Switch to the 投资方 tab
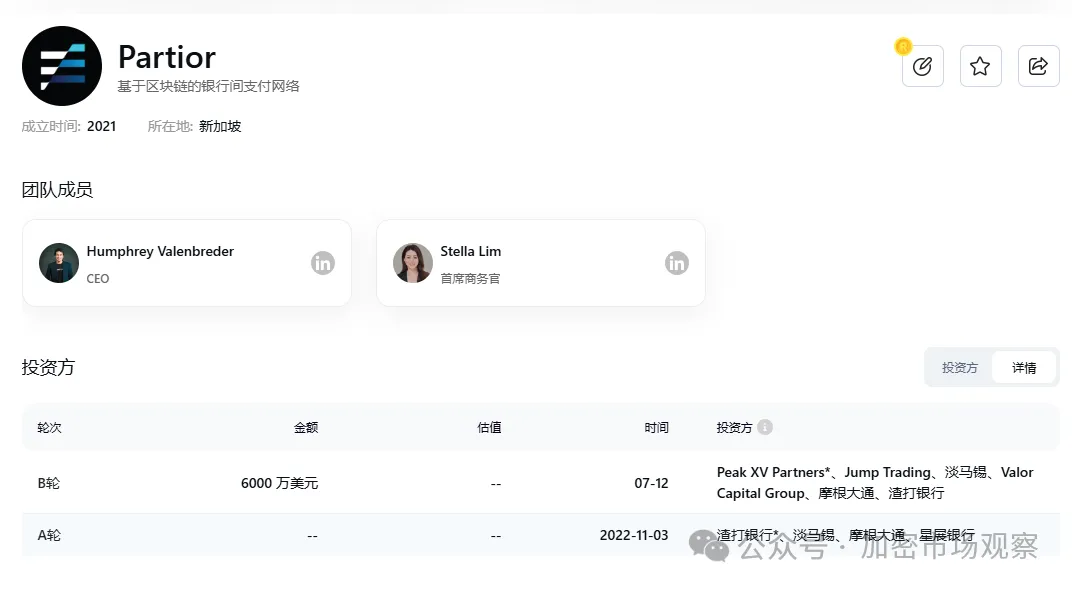The image size is (1072, 589). tap(959, 367)
